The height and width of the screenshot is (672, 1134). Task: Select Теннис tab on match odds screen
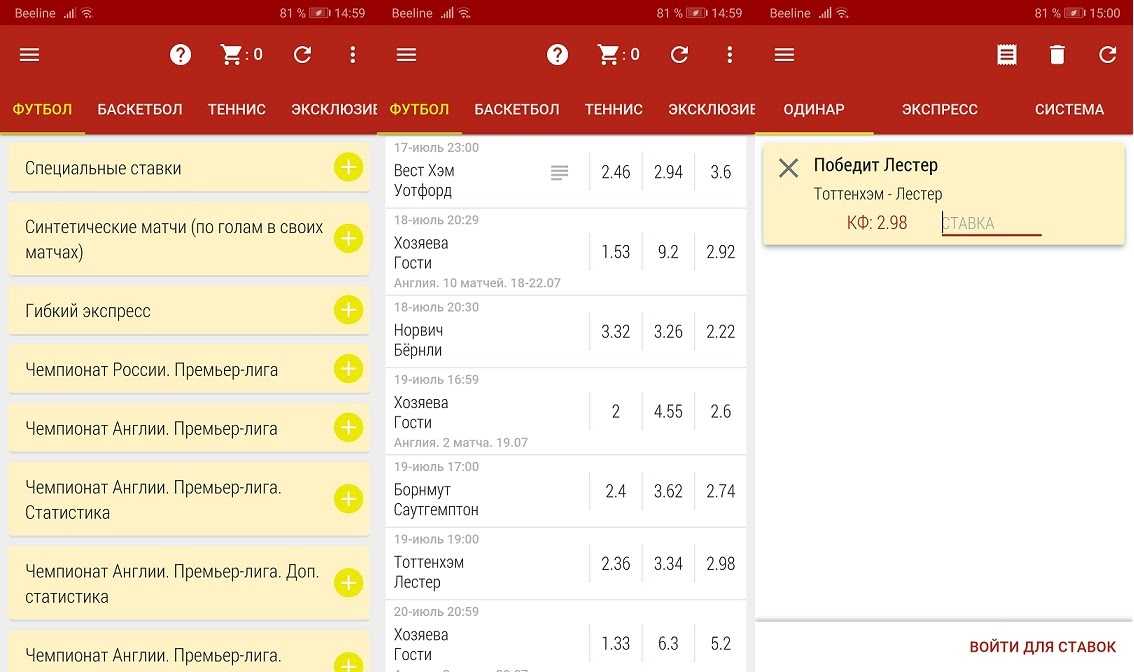613,109
